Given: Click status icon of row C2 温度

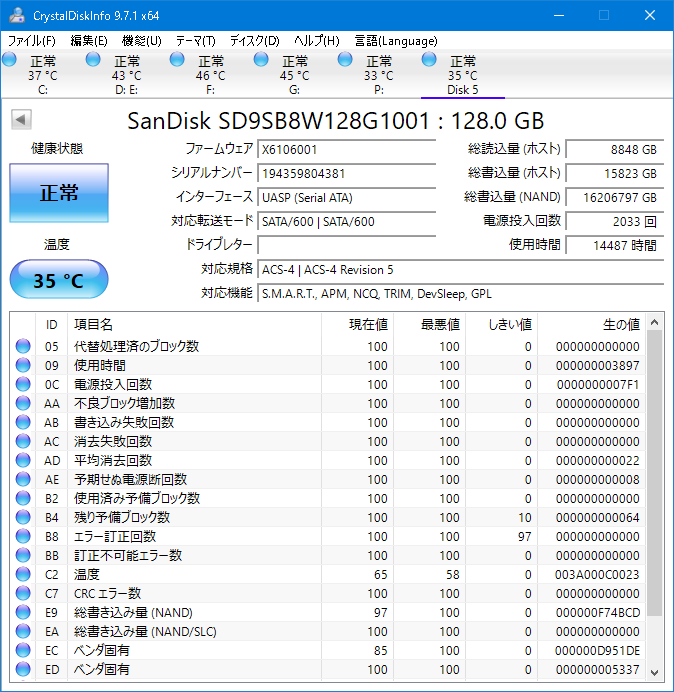Looking at the screenshot, I should coord(23,574).
